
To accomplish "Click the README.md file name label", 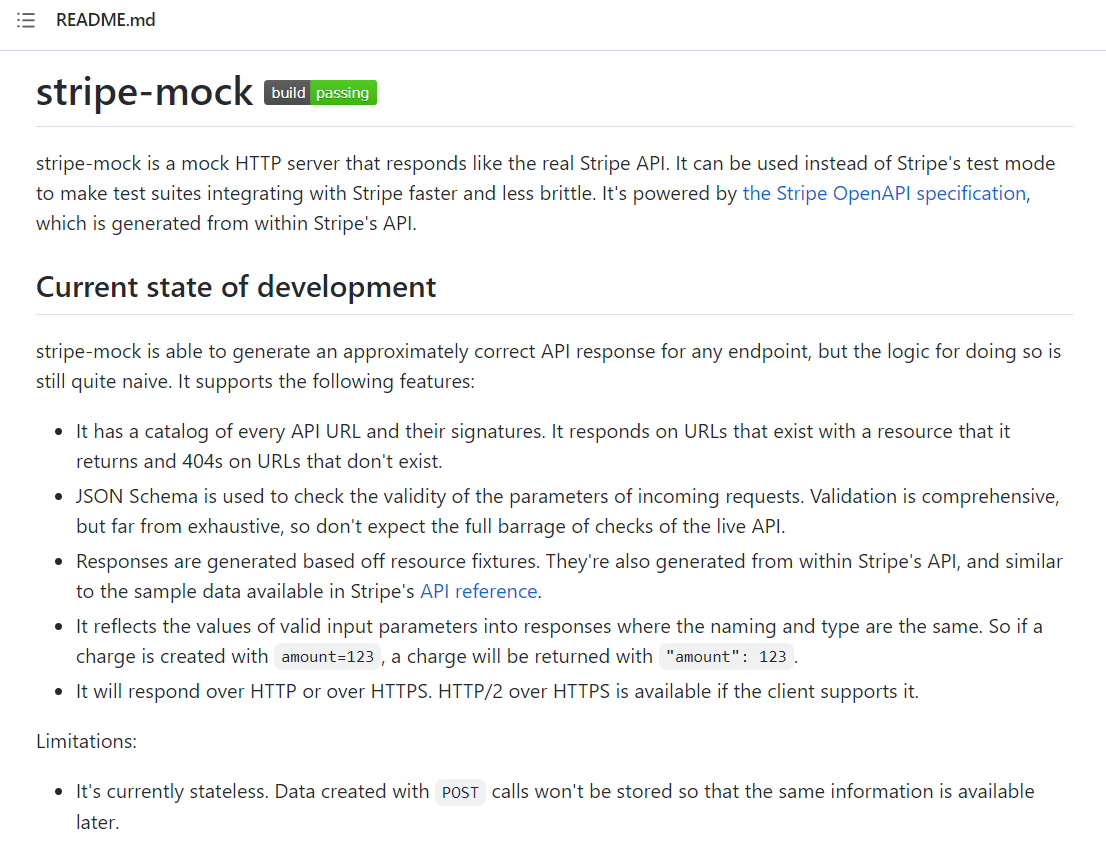I will [105, 20].
